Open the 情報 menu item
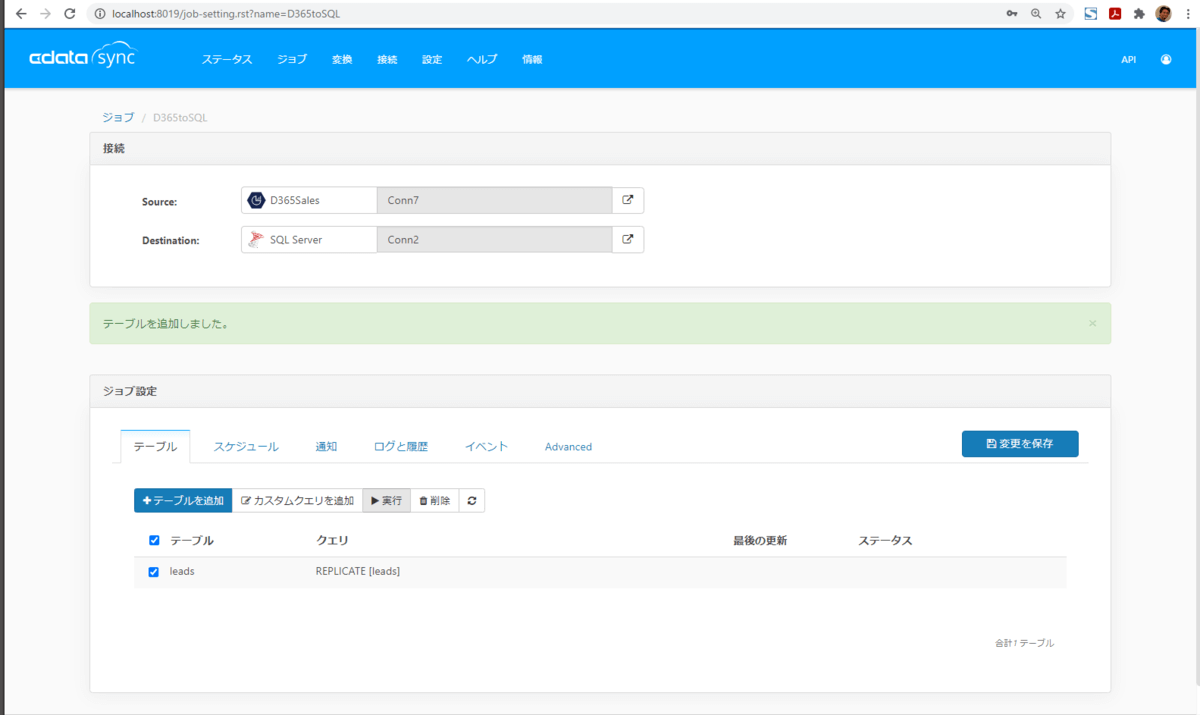The image size is (1200, 715). (x=532, y=59)
